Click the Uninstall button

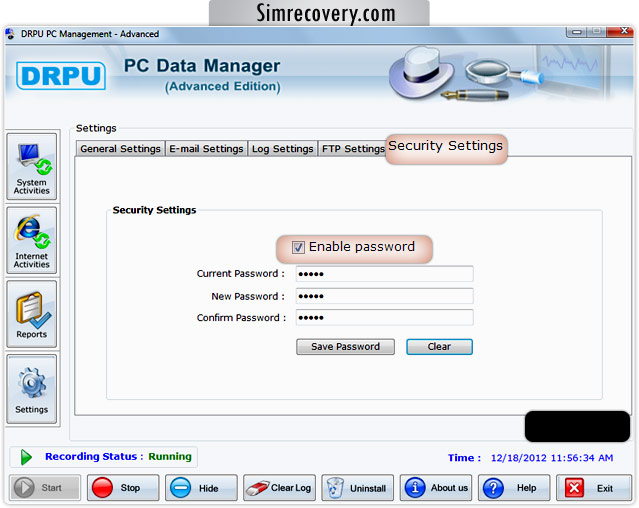pyautogui.click(x=358, y=488)
